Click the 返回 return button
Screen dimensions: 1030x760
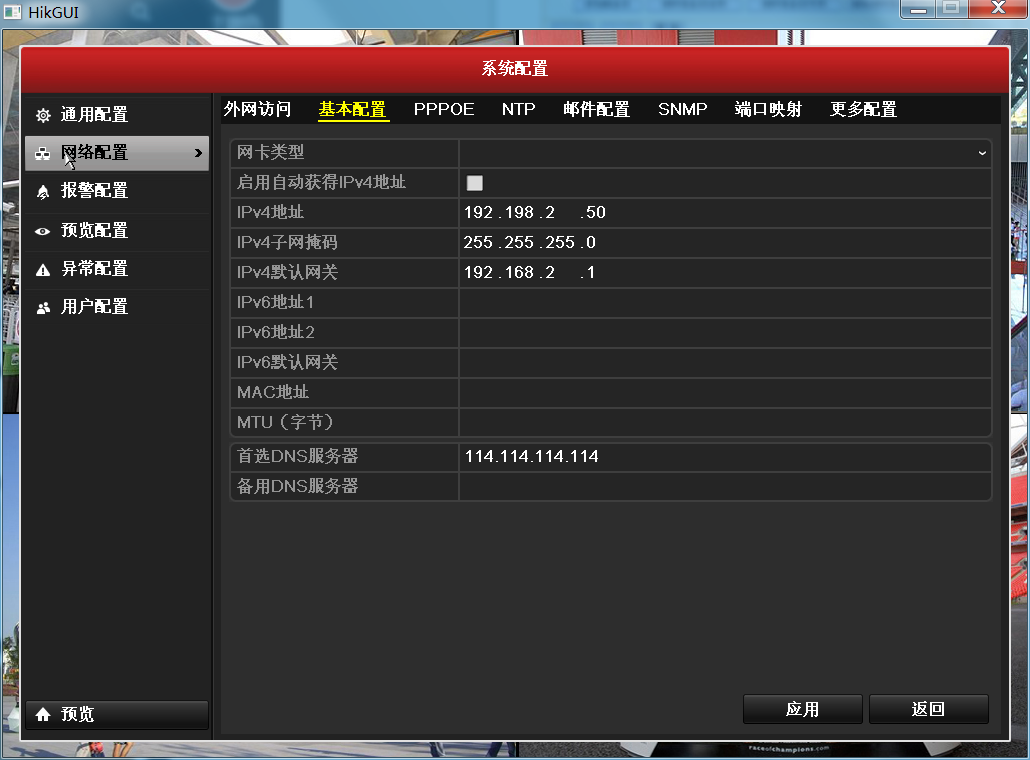point(928,708)
